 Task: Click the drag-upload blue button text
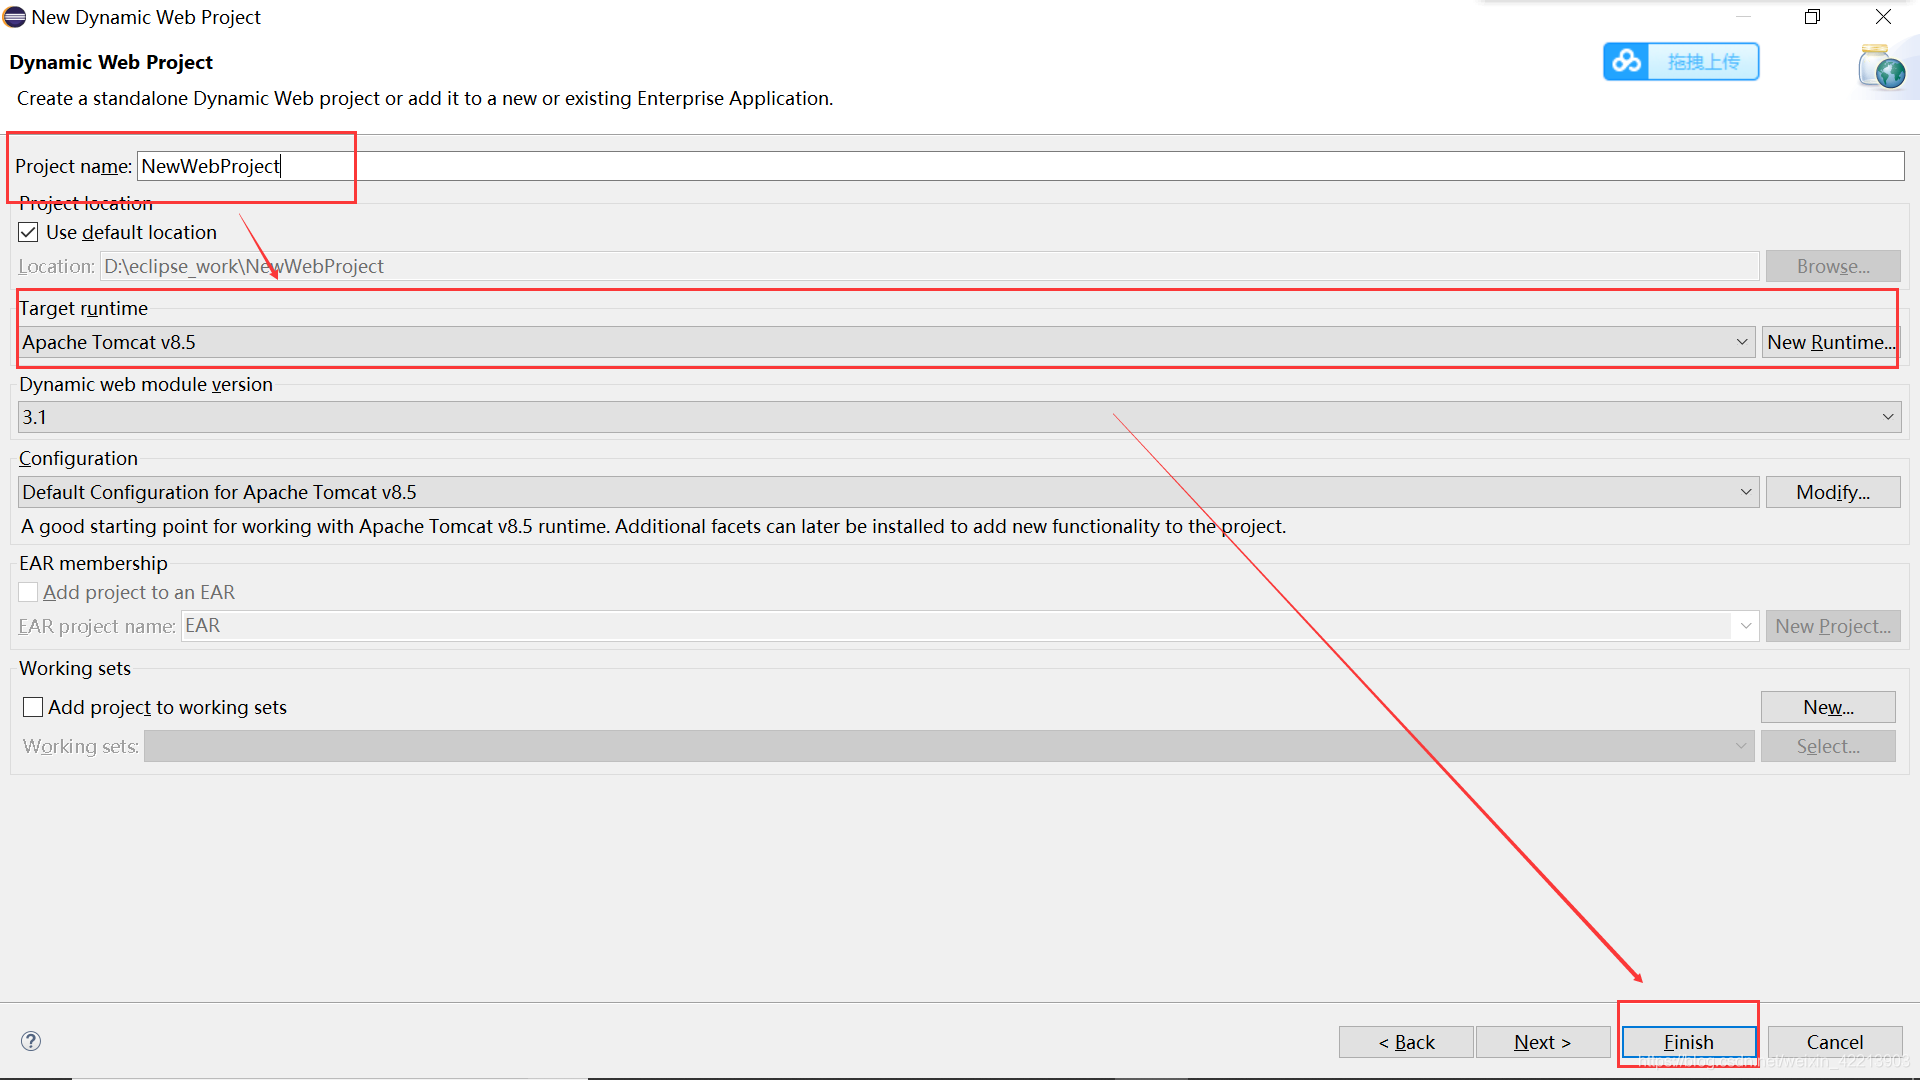click(x=1703, y=62)
